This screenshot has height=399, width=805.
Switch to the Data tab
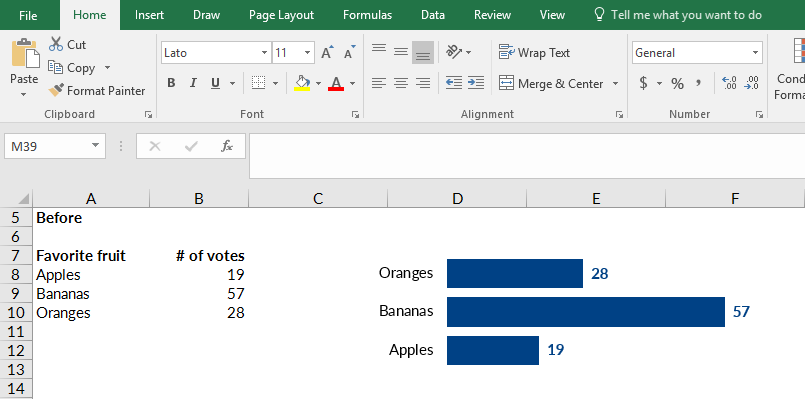(x=433, y=15)
